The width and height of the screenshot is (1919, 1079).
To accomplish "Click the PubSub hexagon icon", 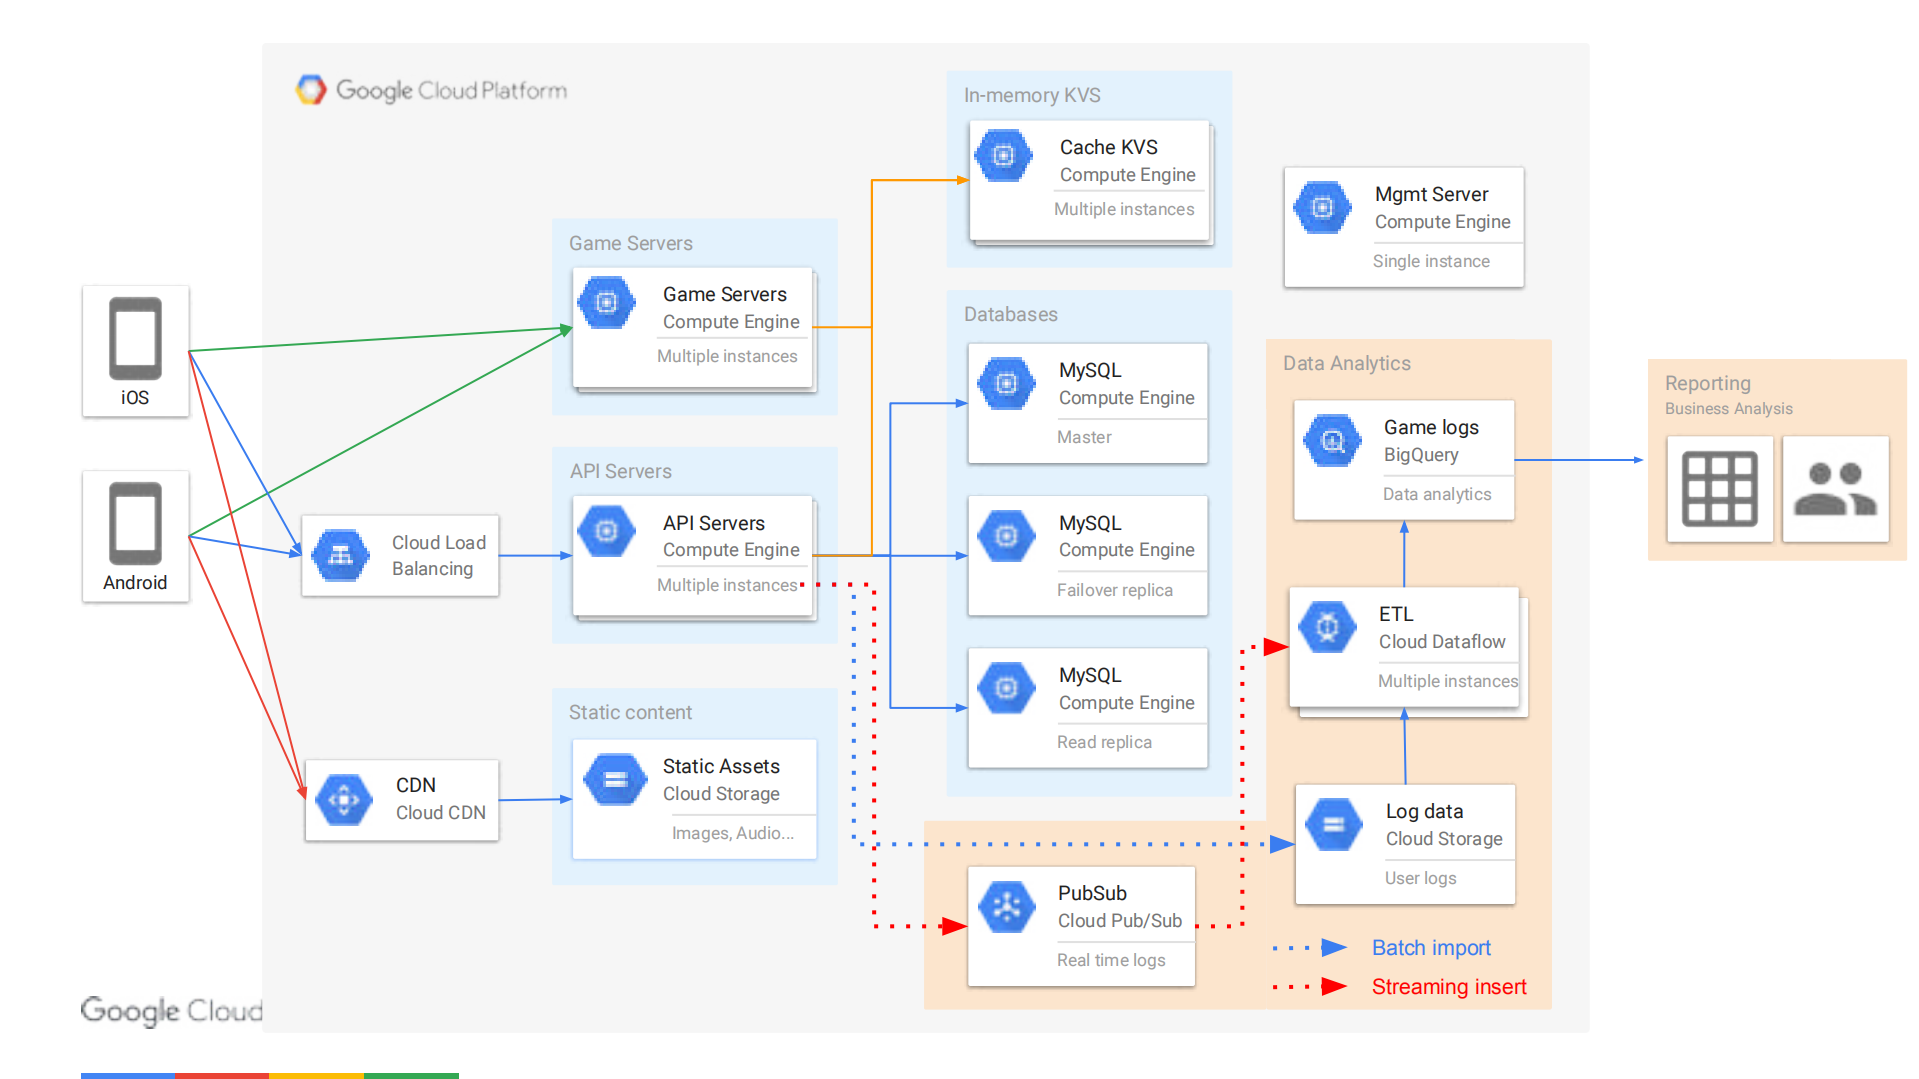I will [1007, 907].
